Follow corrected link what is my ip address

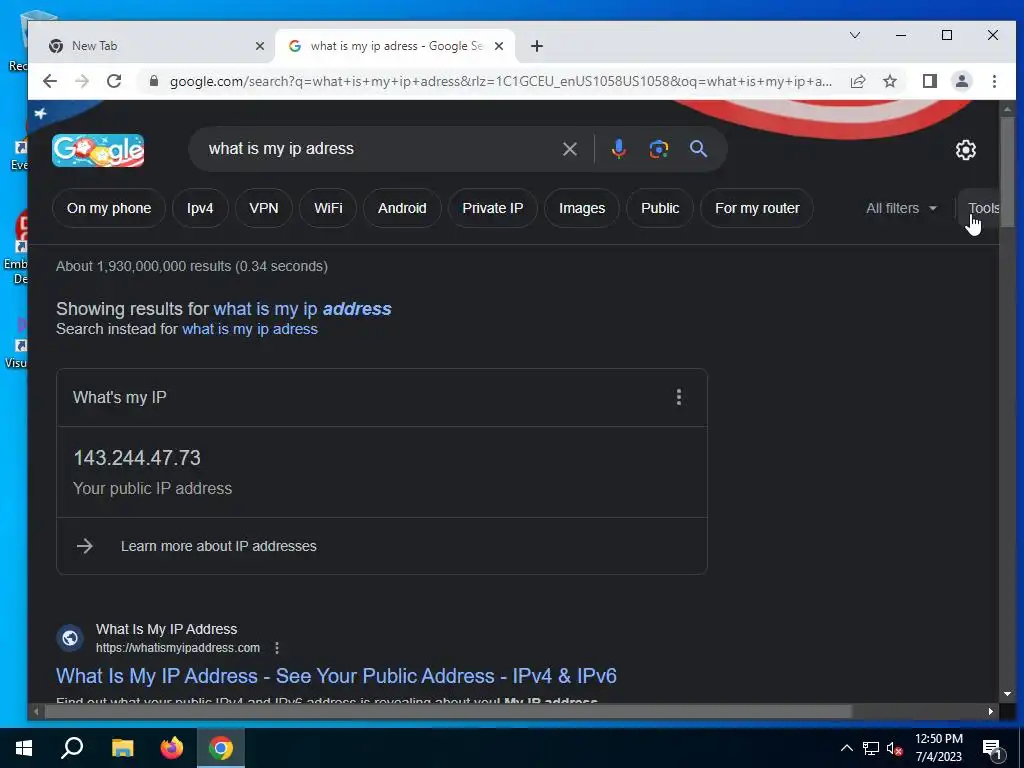(x=302, y=309)
